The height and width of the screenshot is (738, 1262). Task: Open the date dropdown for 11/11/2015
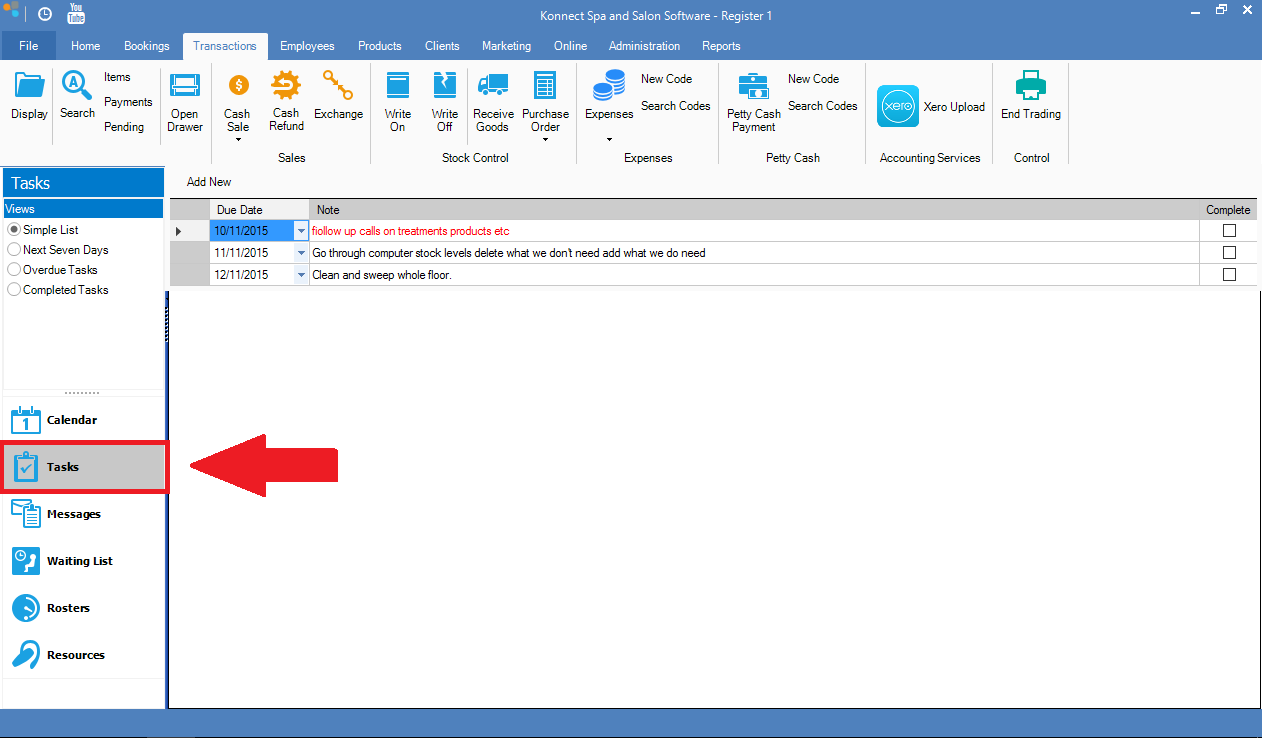301,253
